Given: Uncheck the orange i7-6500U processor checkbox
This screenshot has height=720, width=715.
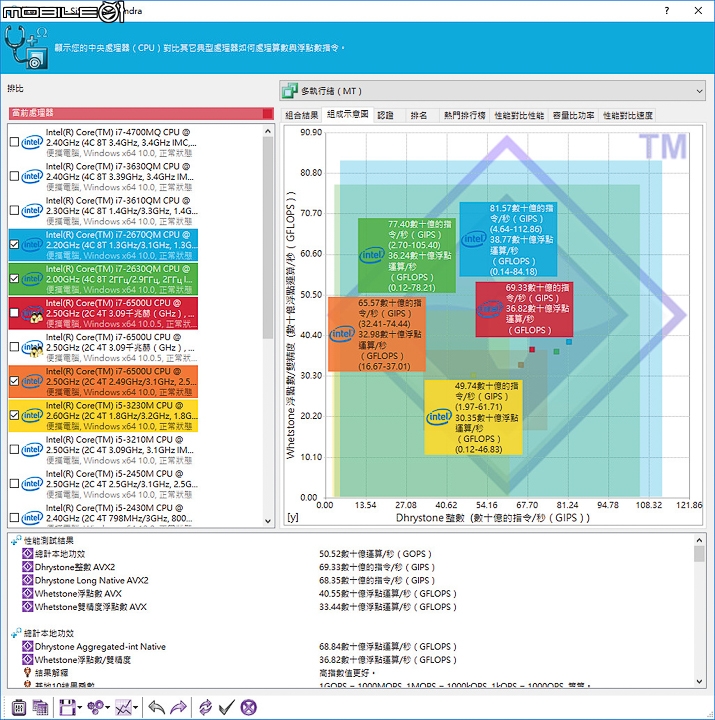Looking at the screenshot, I should 14,381.
